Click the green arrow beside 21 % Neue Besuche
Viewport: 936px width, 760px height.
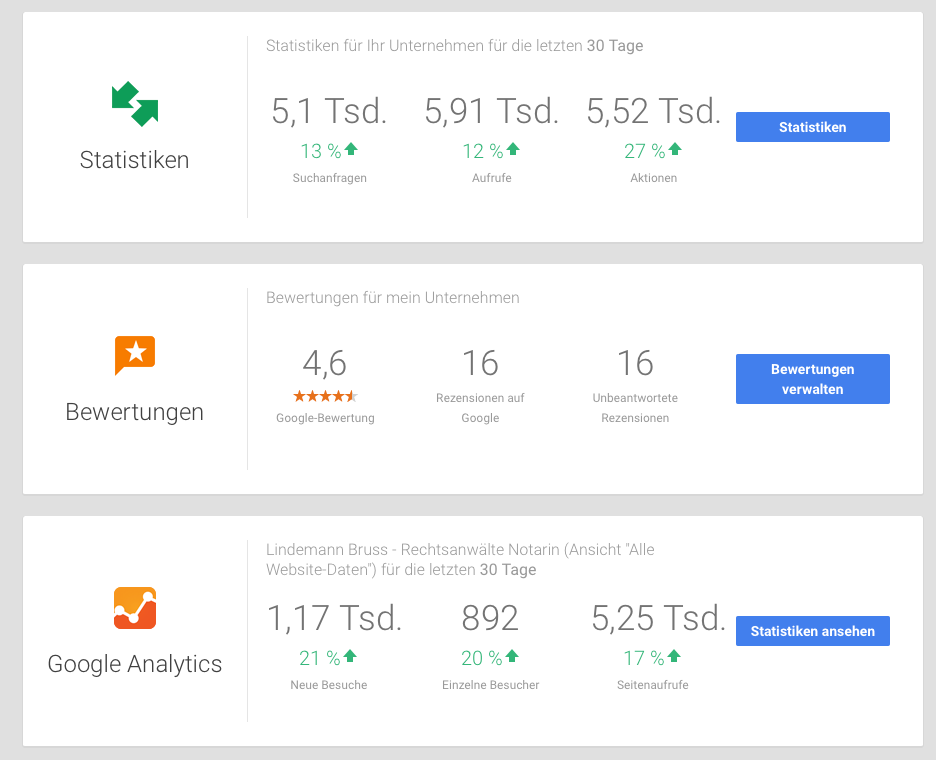pyautogui.click(x=350, y=657)
